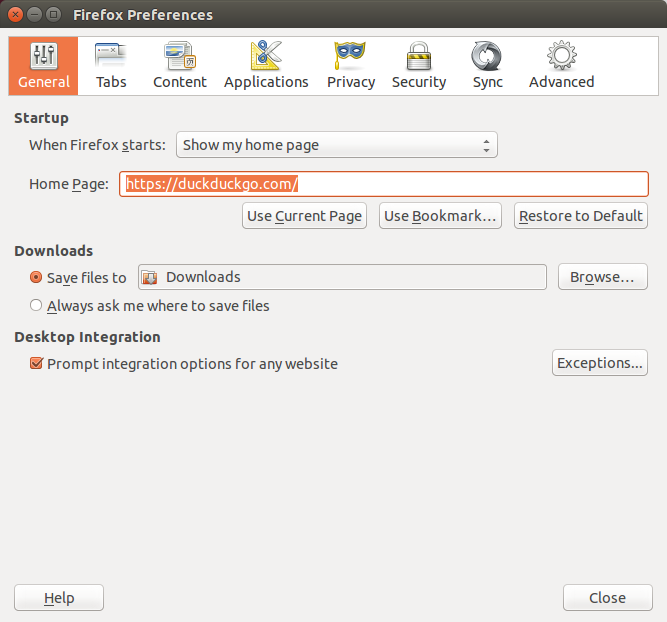This screenshot has height=622, width=667.
Task: Select the Tabs preferences icon
Action: coord(111,56)
